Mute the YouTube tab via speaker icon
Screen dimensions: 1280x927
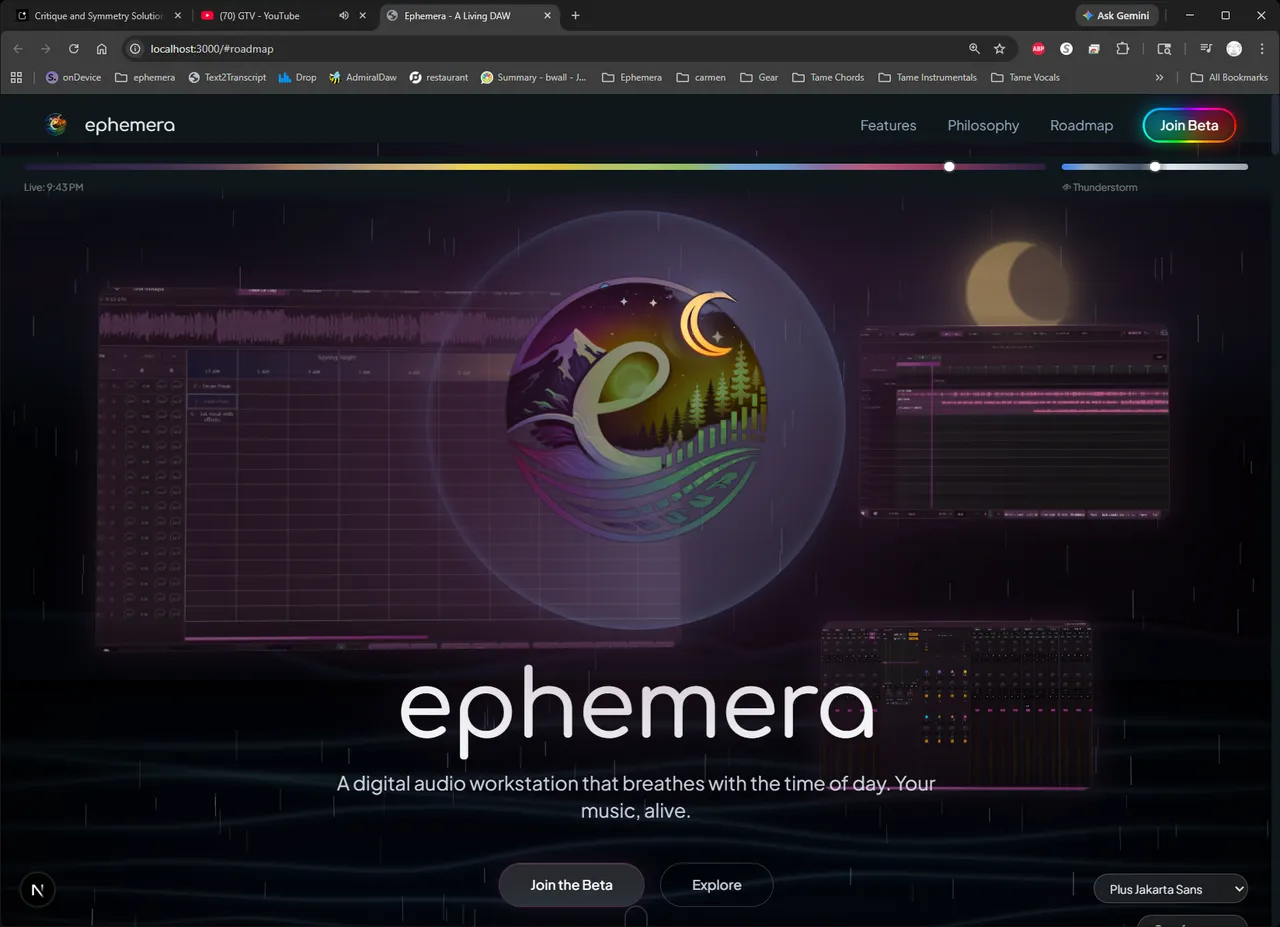[x=344, y=16]
